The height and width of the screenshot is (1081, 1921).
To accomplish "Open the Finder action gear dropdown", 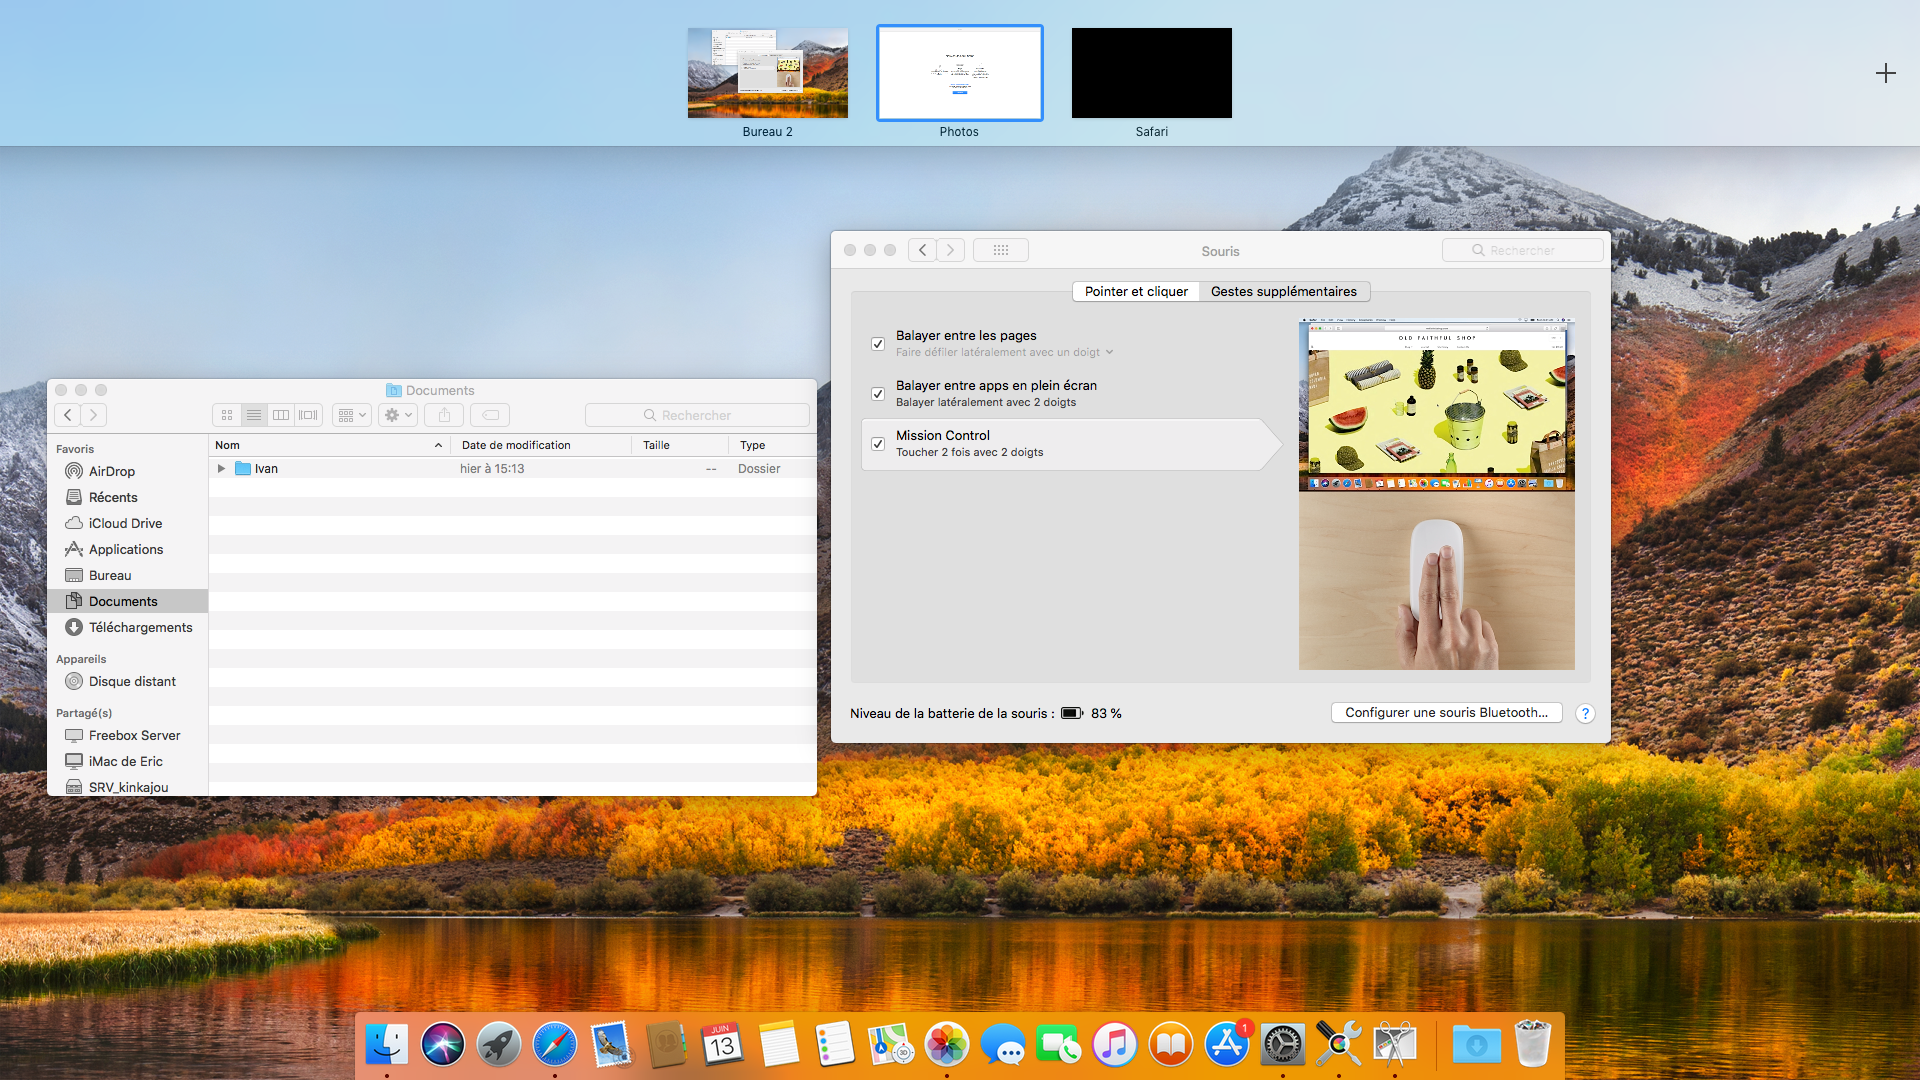I will click(398, 415).
